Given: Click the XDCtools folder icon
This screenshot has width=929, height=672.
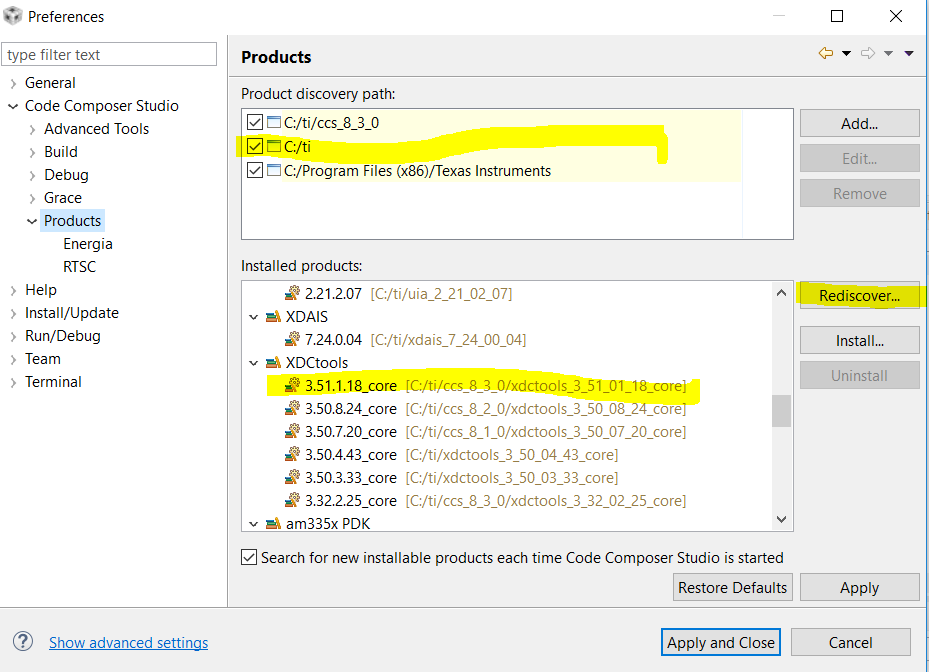Looking at the screenshot, I should (273, 362).
